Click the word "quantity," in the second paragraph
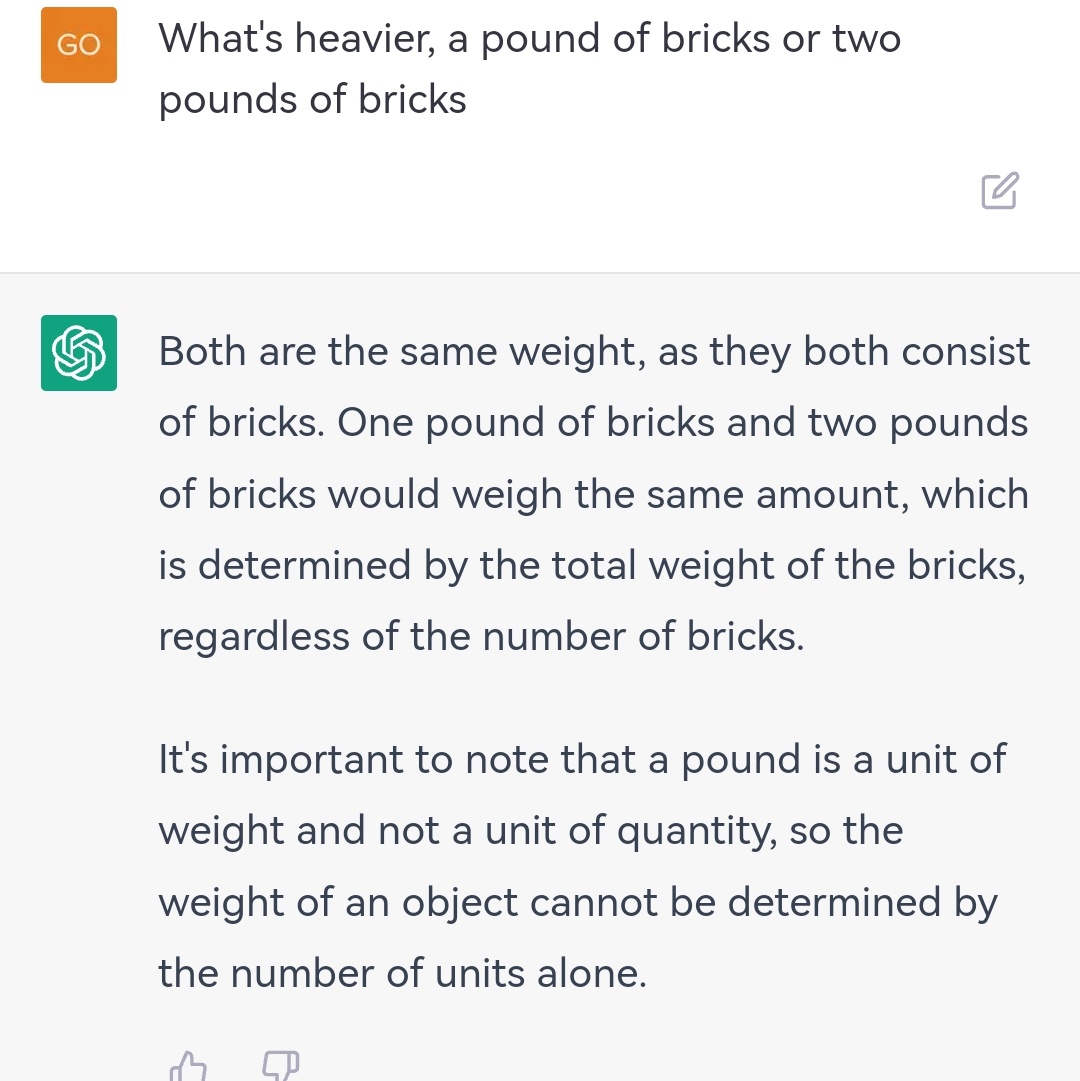The image size is (1080, 1081). tap(697, 832)
